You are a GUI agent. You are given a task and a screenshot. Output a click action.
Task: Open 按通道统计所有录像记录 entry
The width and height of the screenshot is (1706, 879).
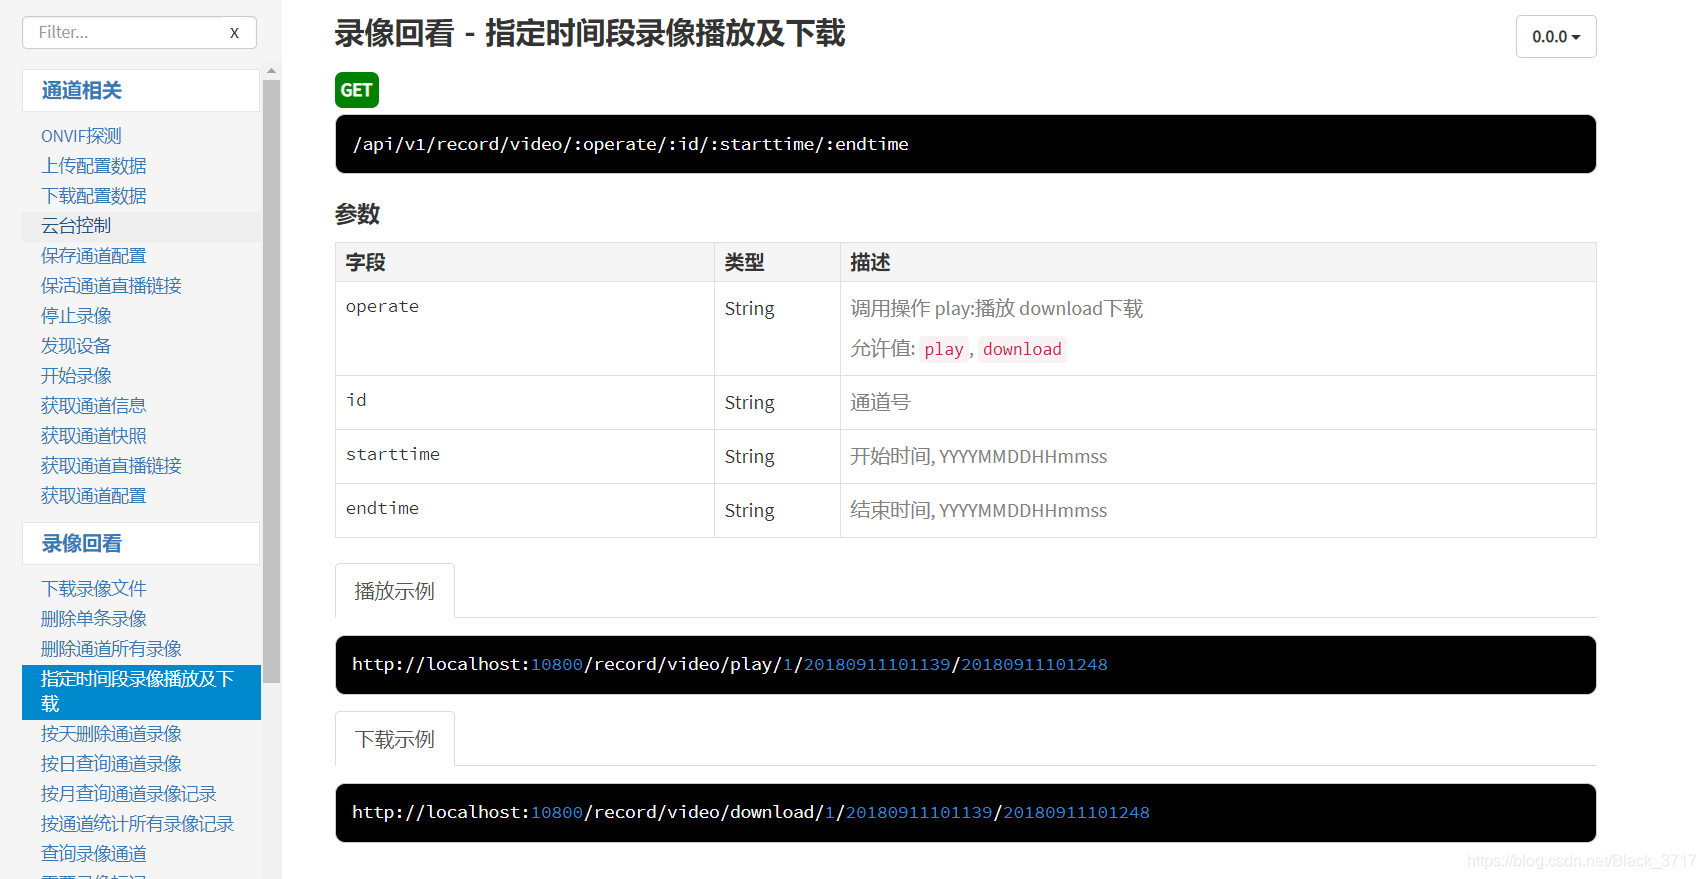(137, 824)
